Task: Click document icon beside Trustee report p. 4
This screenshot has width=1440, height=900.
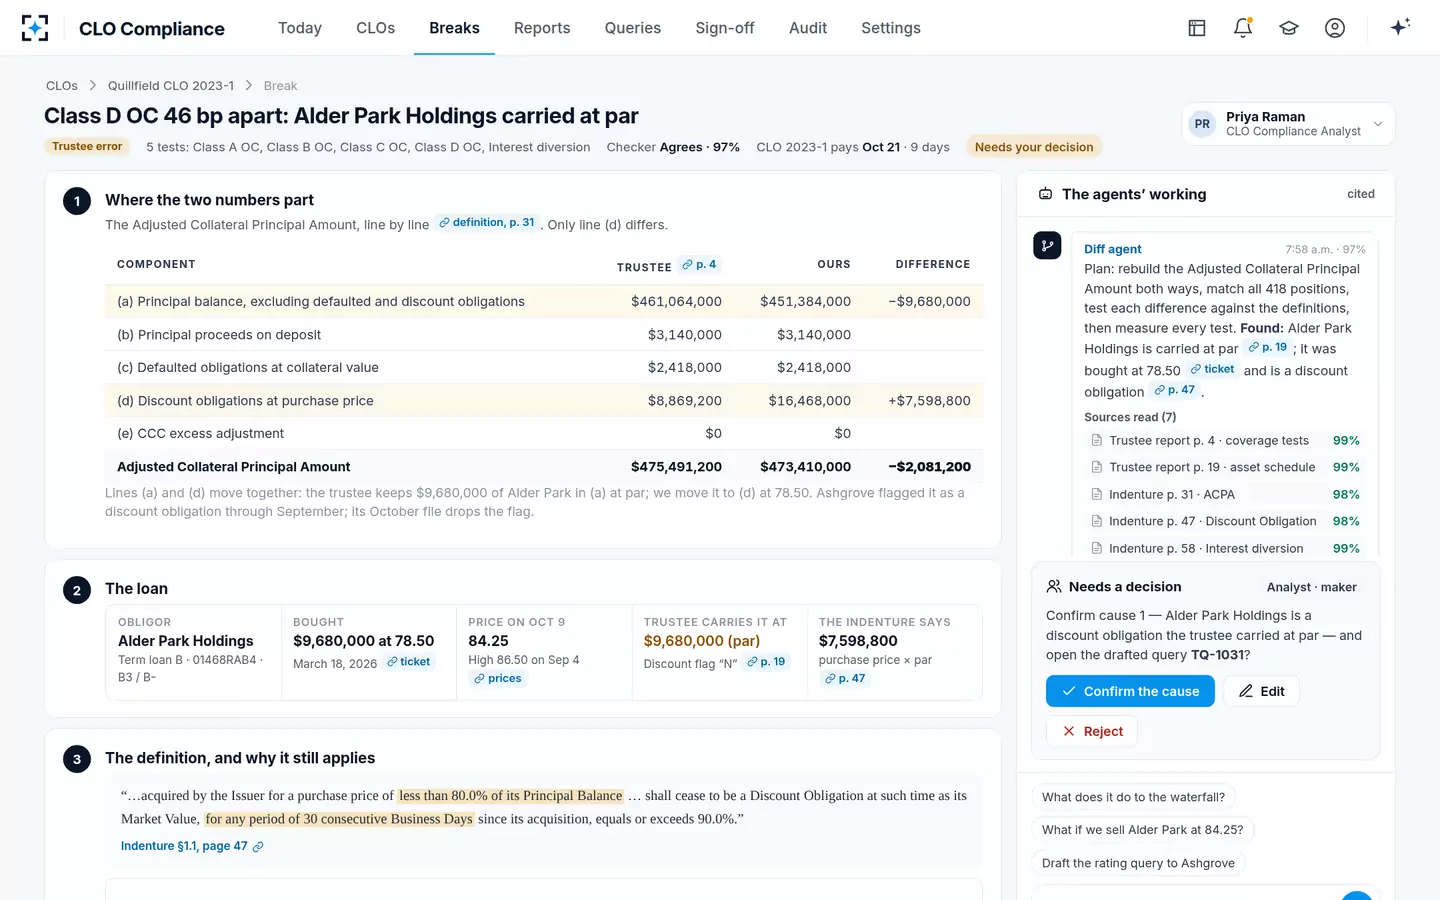Action: 1097,440
